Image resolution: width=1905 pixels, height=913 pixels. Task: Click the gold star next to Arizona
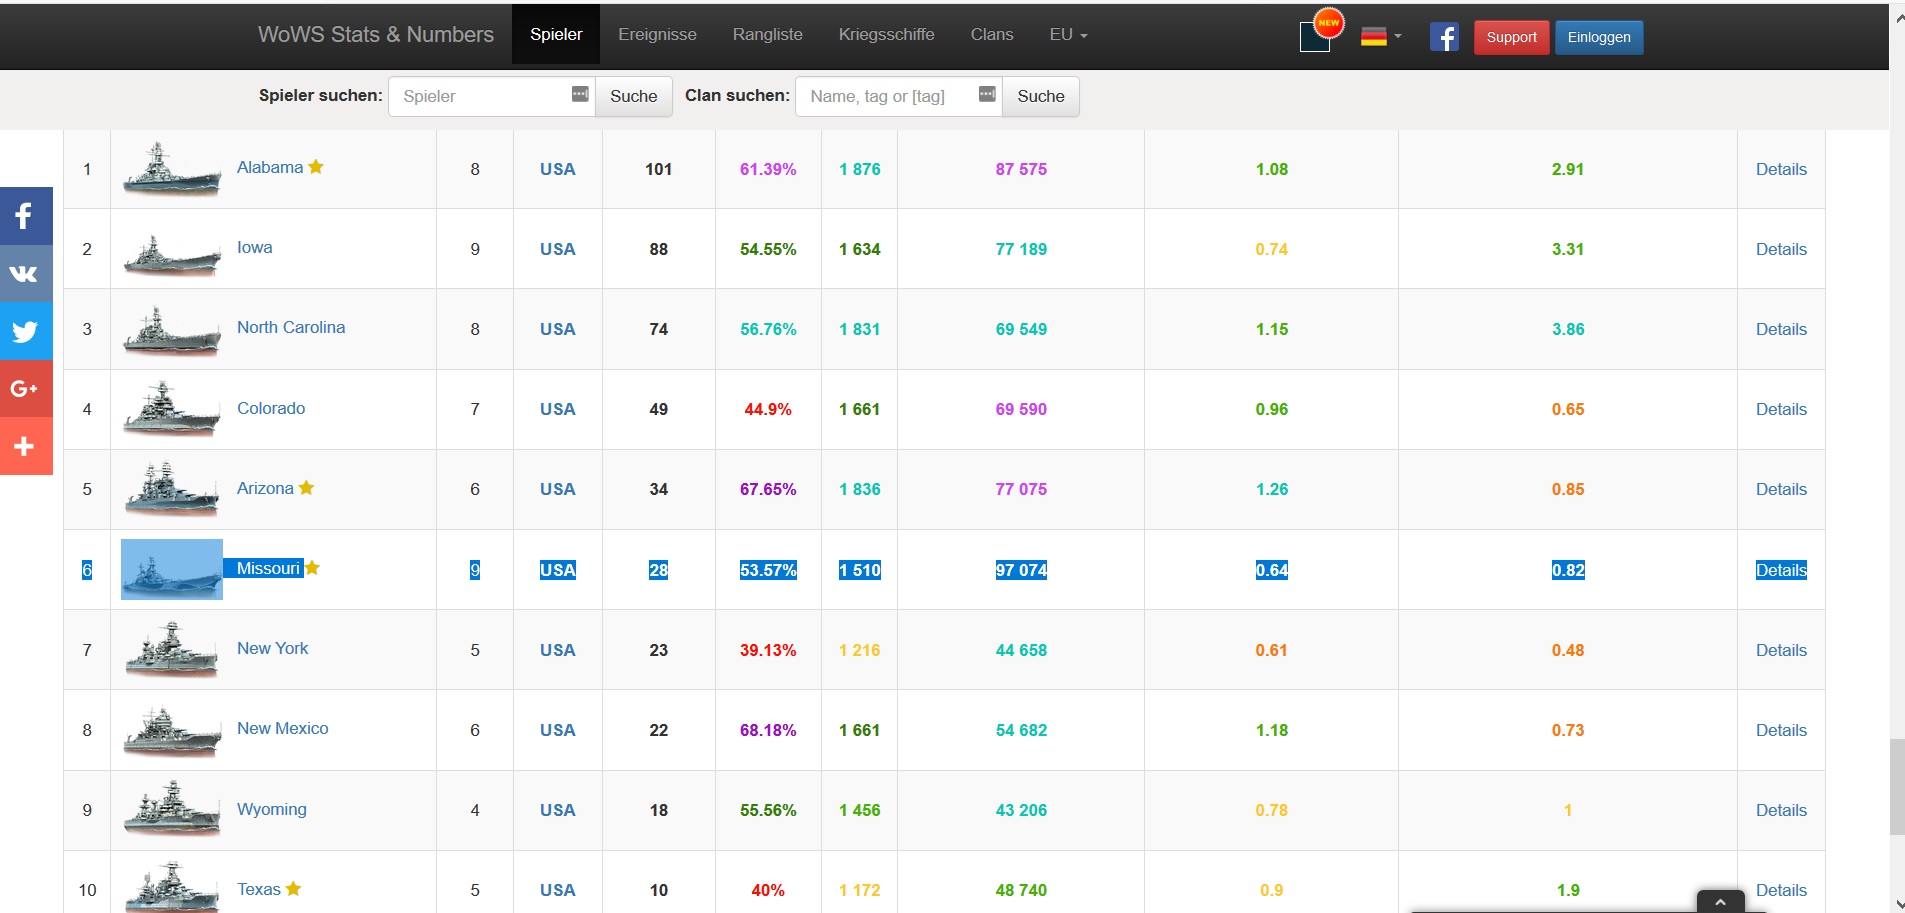tap(306, 488)
